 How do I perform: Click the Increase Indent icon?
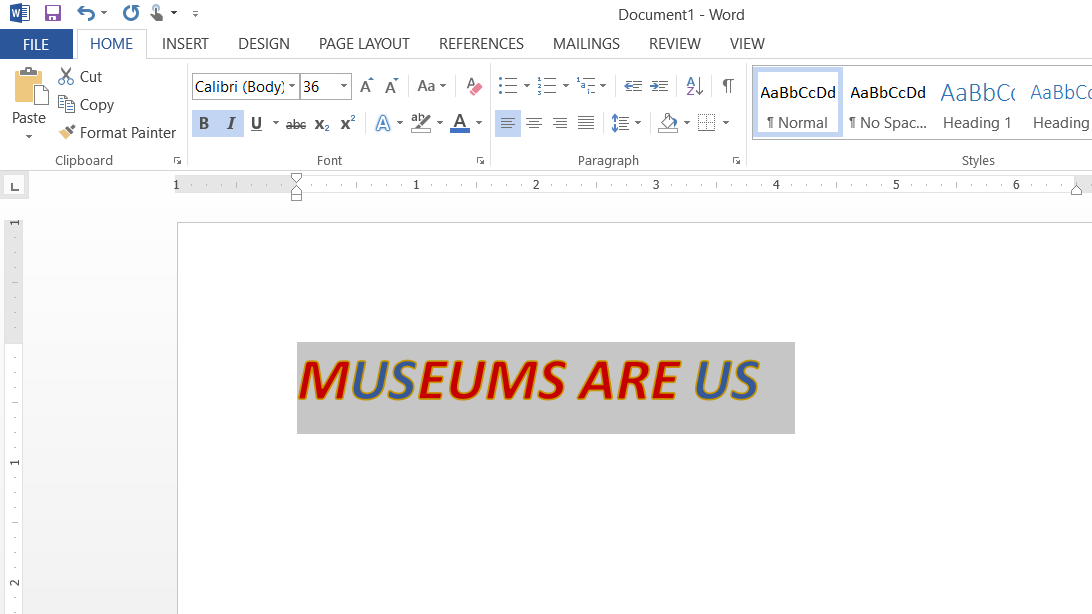coord(658,86)
